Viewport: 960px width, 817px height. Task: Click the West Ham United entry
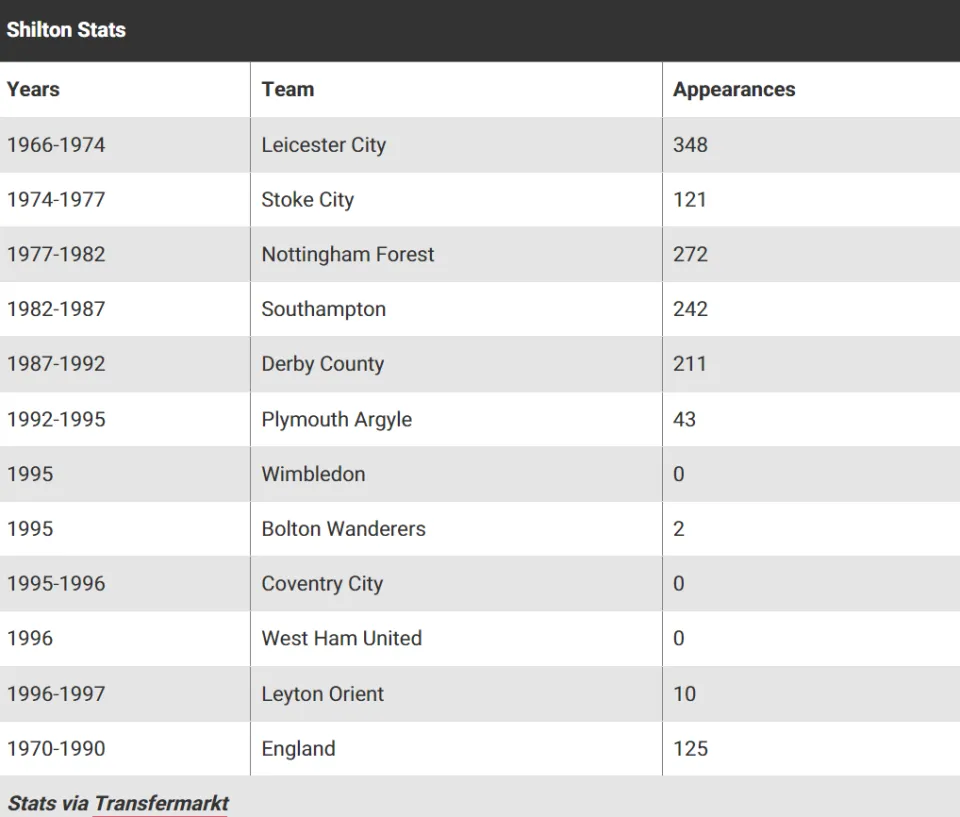pos(342,638)
